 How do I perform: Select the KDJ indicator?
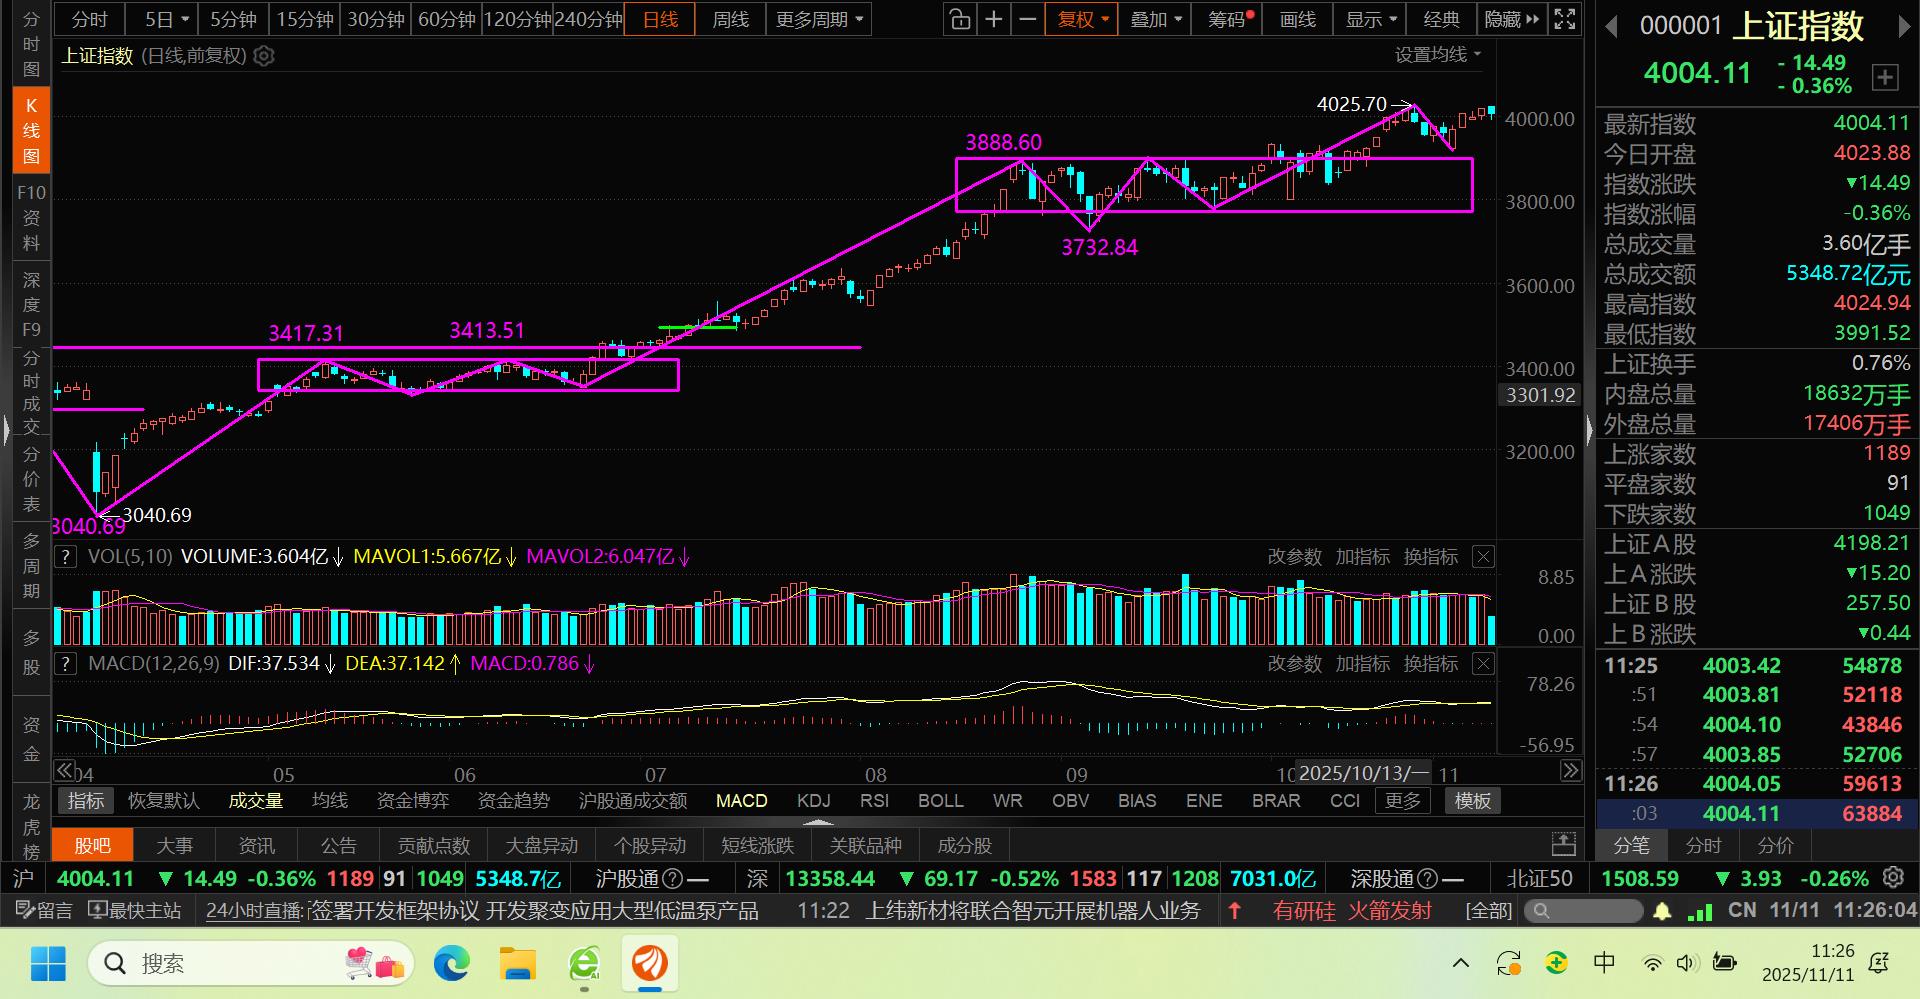[x=814, y=801]
